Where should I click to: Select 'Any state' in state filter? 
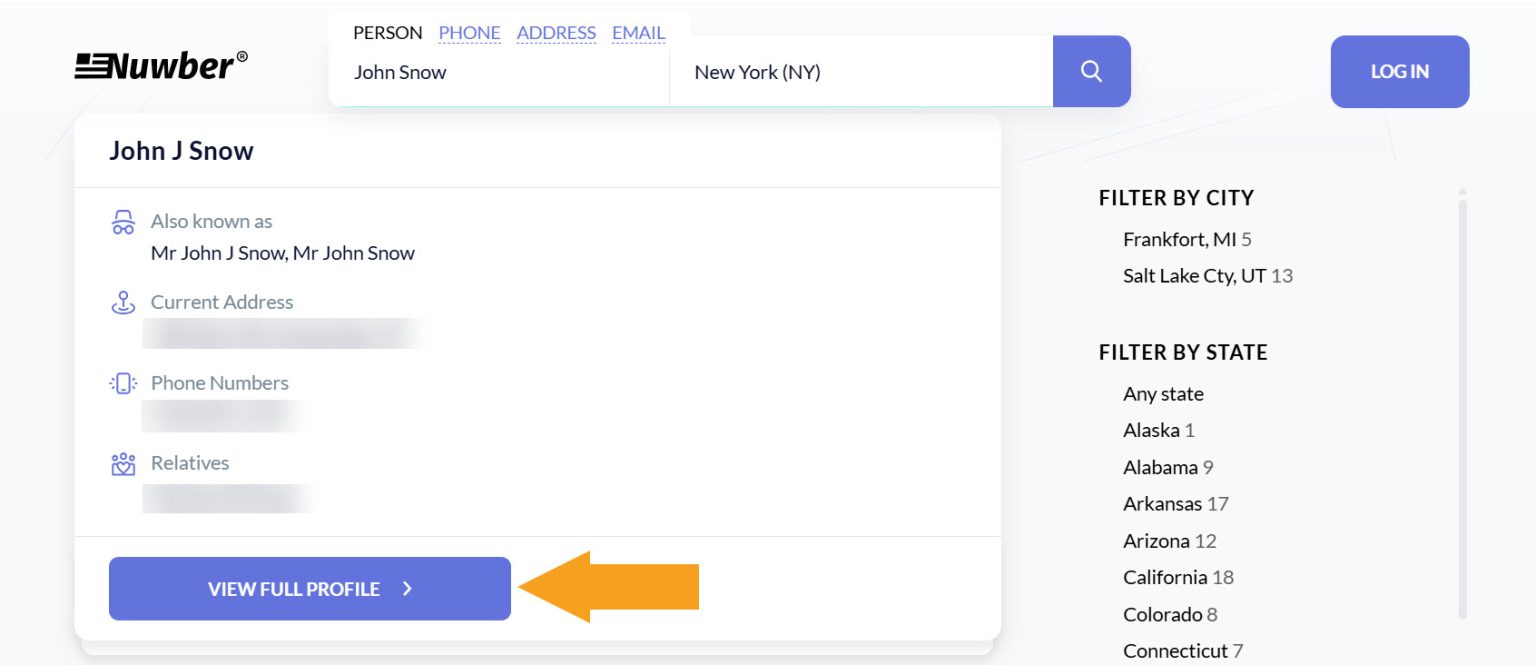point(1163,394)
